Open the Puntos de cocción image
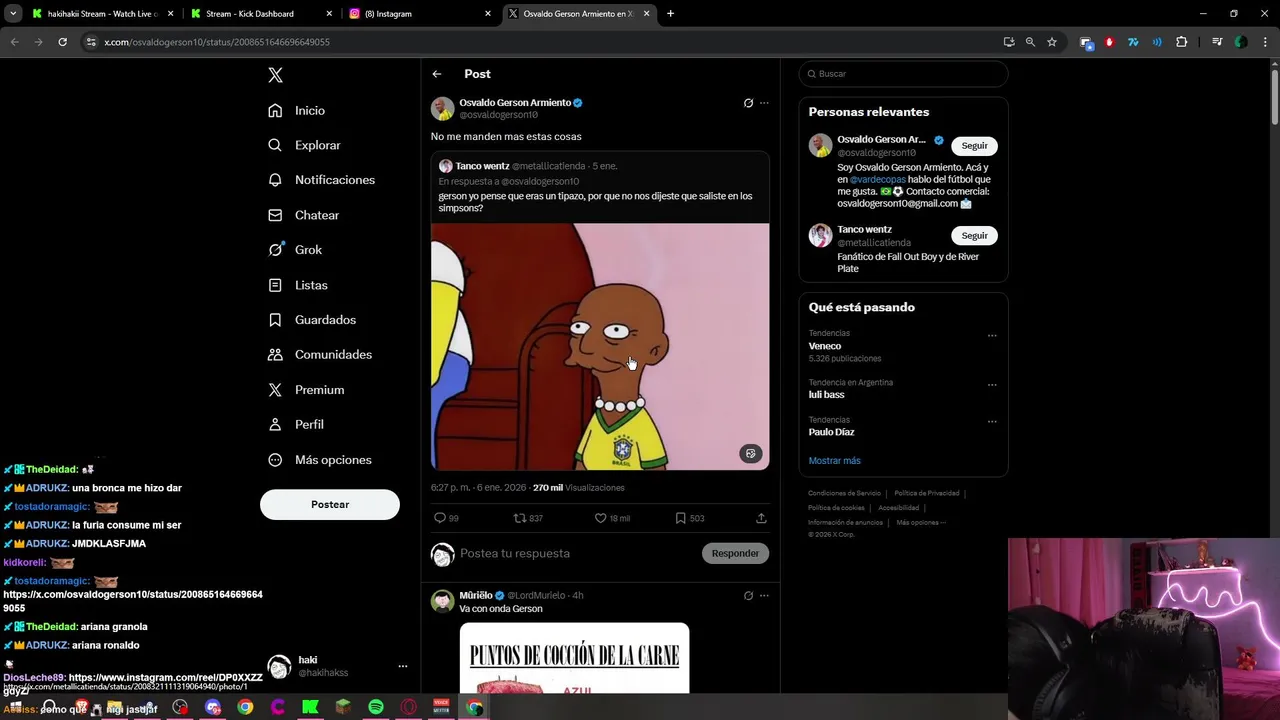1280x720 pixels. tap(574, 658)
